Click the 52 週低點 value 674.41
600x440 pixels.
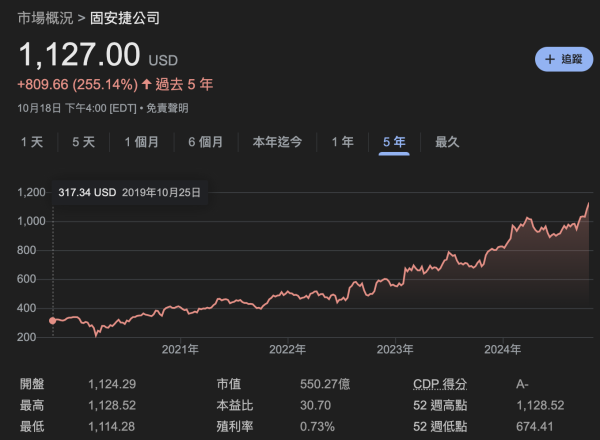click(535, 427)
